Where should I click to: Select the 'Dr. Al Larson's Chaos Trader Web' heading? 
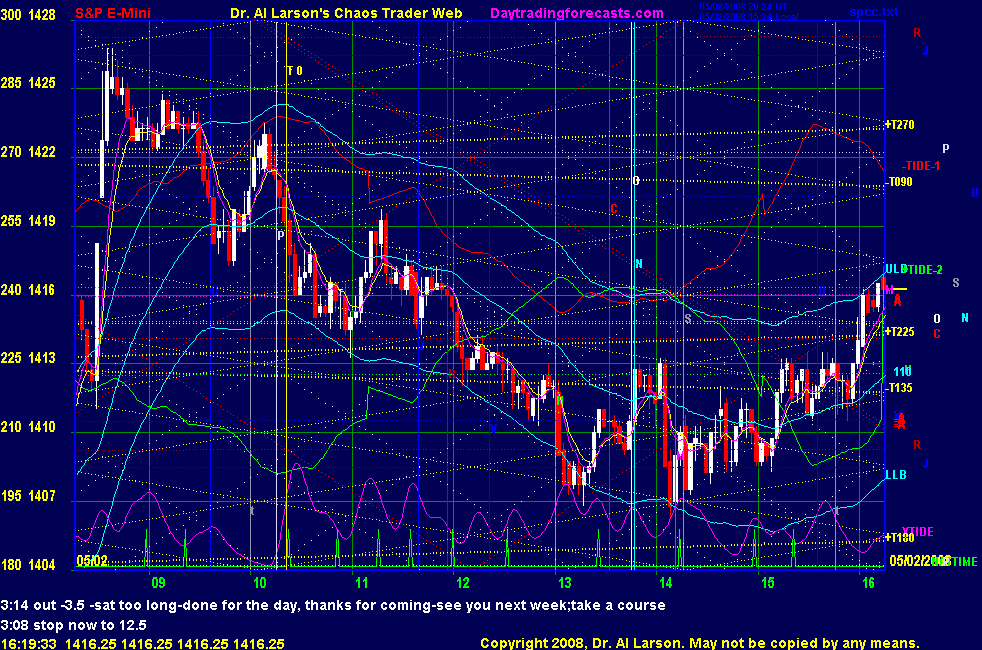coord(346,13)
